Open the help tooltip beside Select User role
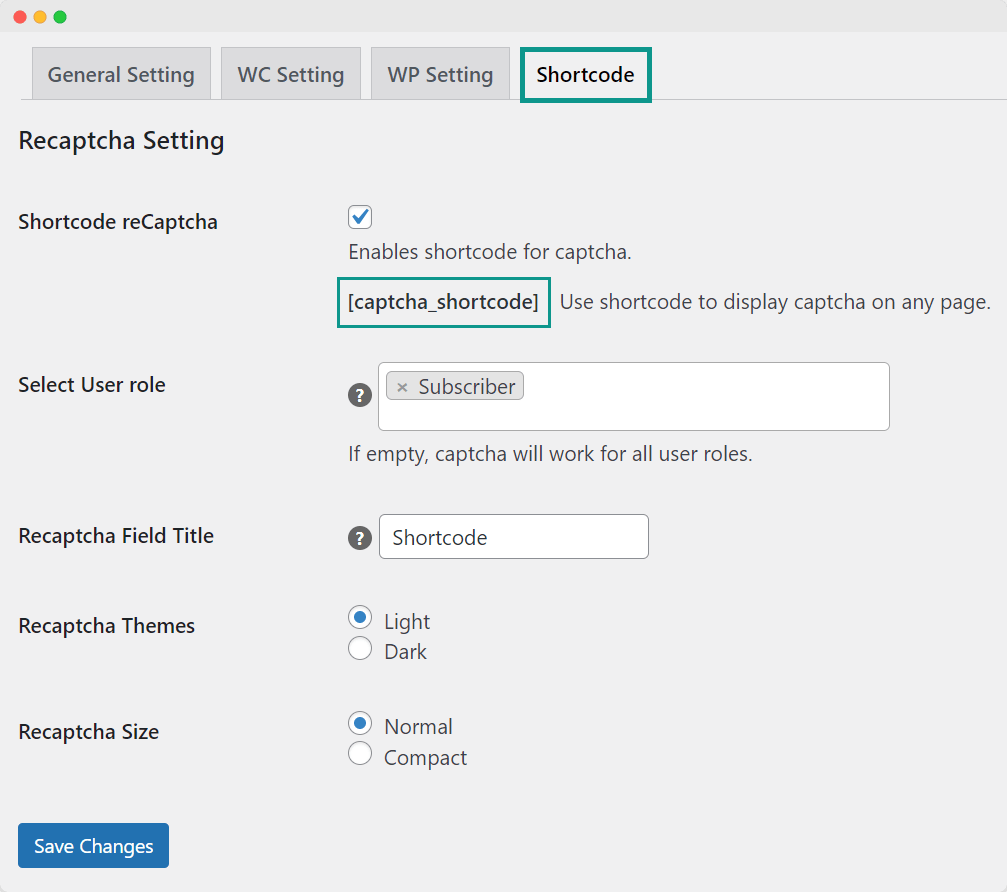The width and height of the screenshot is (1007, 892). (x=359, y=396)
